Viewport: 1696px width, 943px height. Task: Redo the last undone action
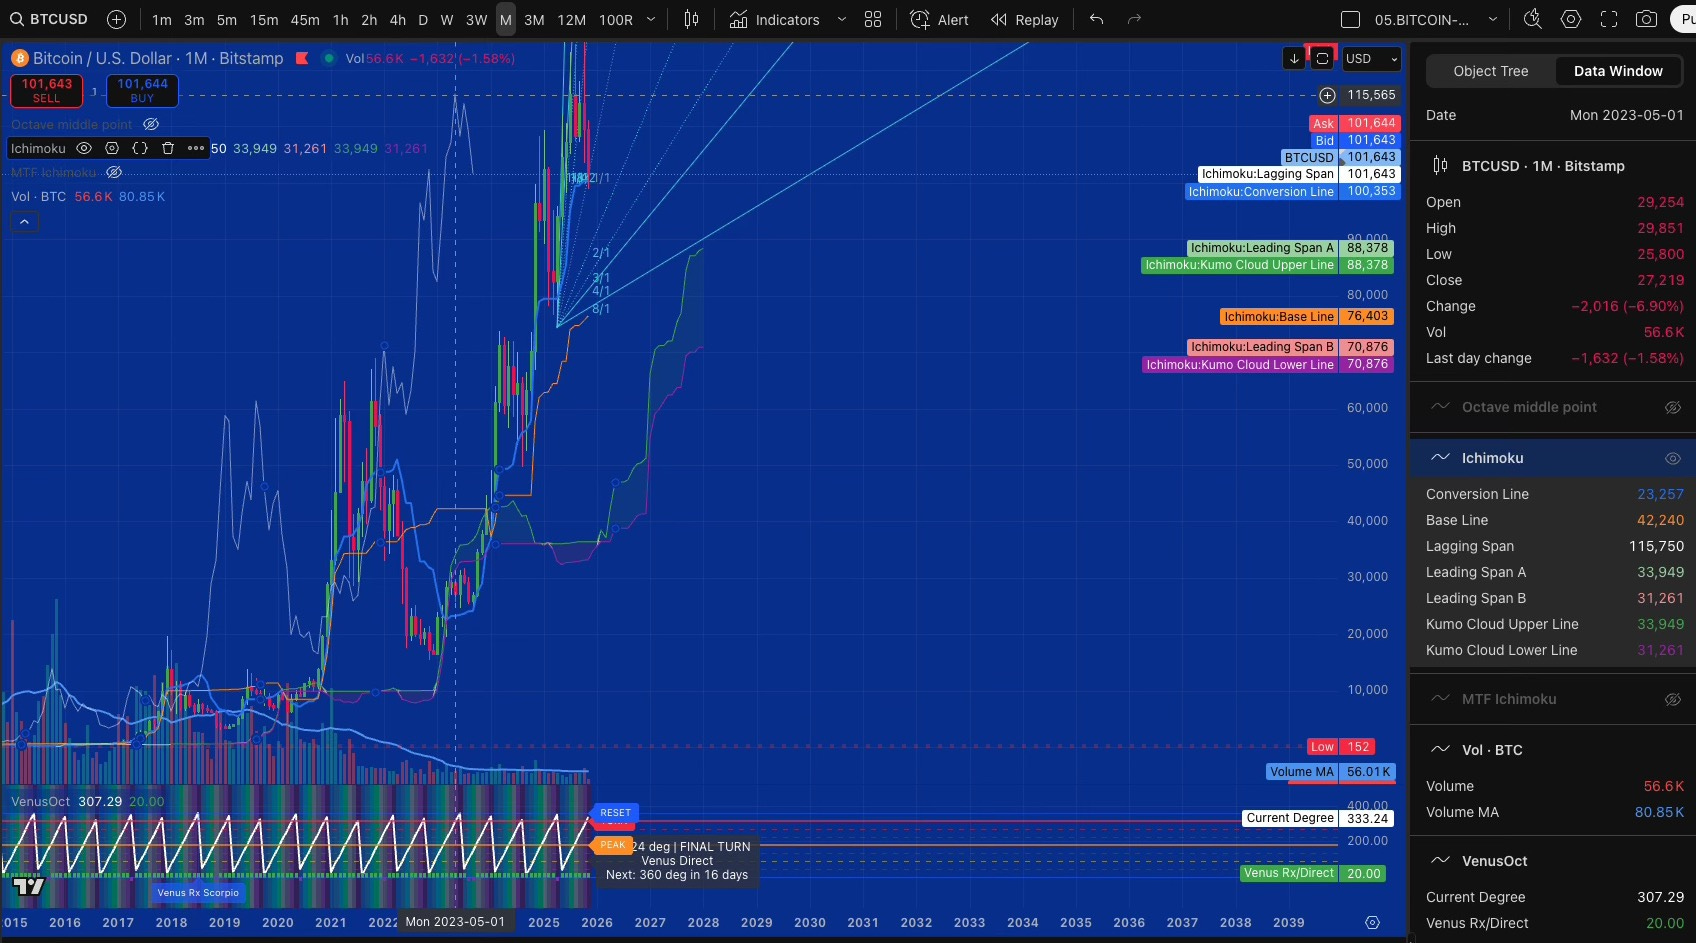pyautogui.click(x=1134, y=19)
